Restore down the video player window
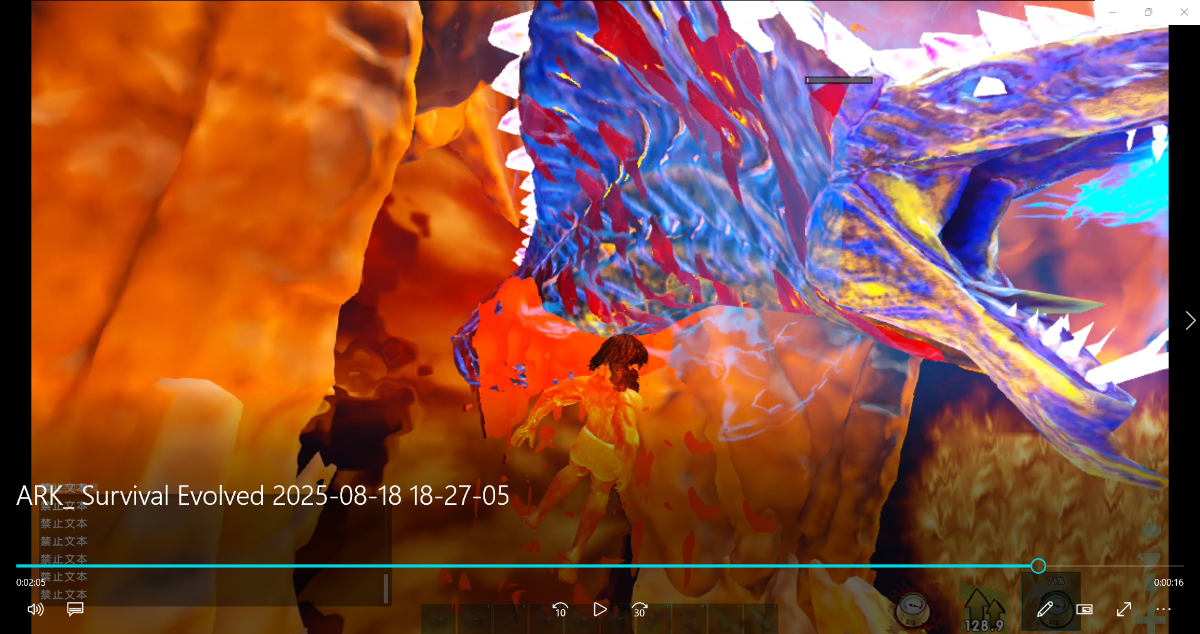Viewport: 1200px width, 634px height. click(1149, 12)
